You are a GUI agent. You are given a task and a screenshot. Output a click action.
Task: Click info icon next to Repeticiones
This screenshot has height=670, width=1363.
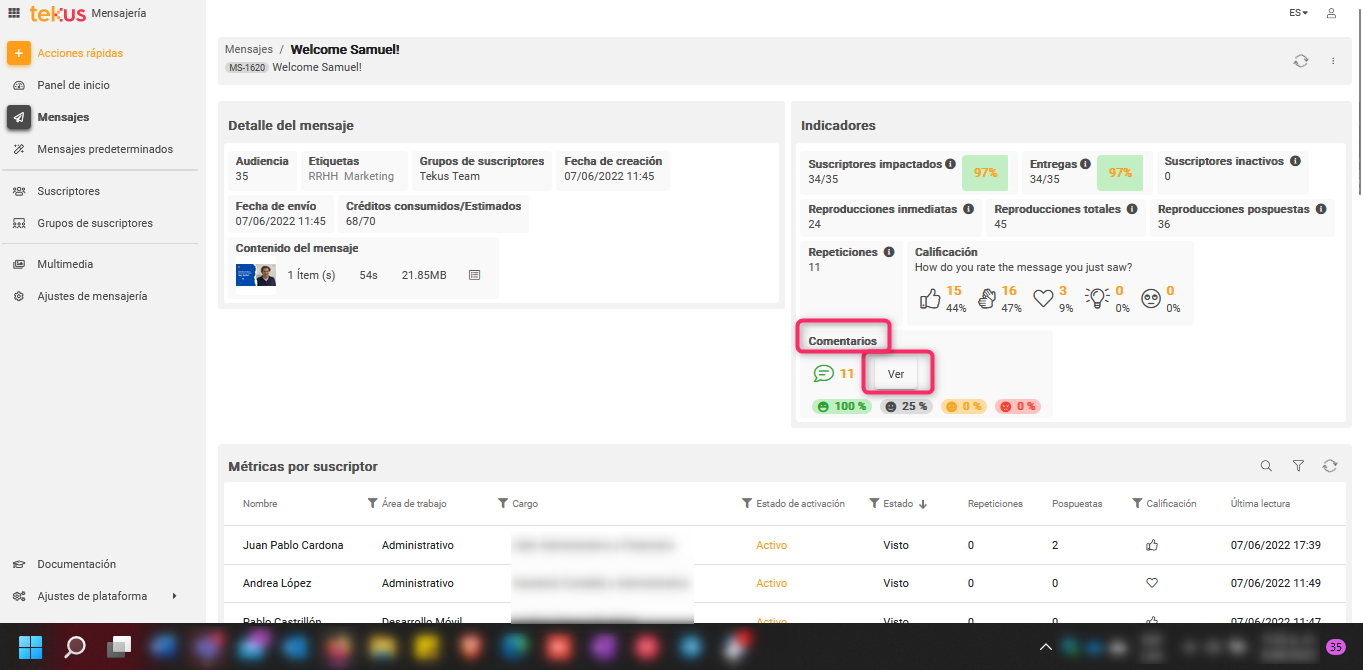coord(889,253)
